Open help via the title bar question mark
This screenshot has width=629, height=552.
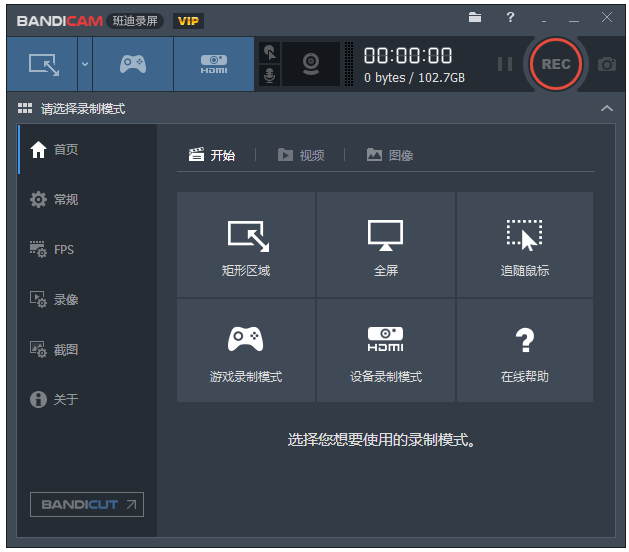[510, 17]
